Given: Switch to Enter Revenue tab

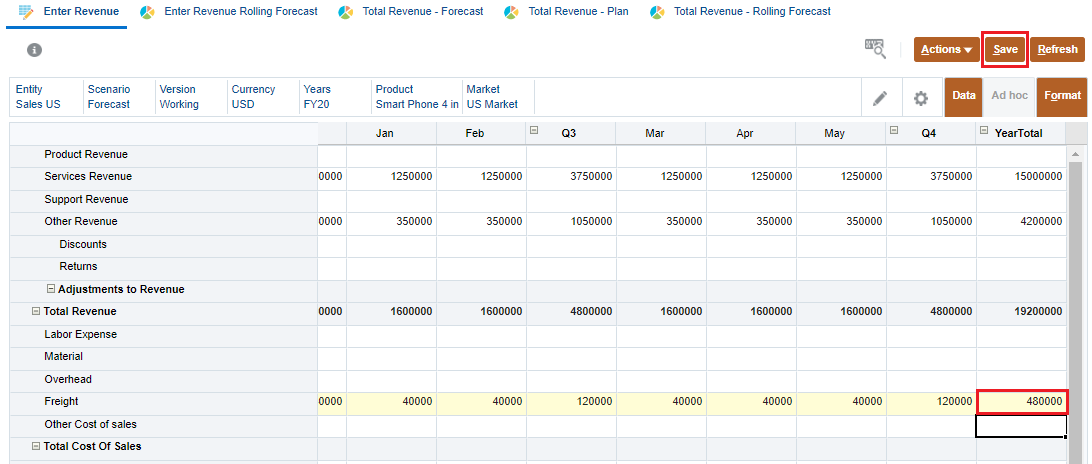Looking at the screenshot, I should [x=67, y=12].
